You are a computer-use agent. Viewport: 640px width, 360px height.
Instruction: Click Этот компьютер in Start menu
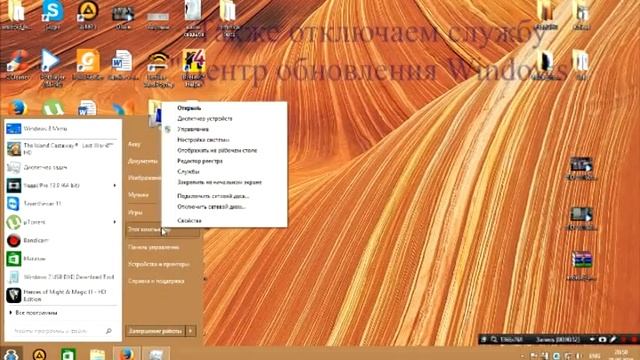(163, 230)
